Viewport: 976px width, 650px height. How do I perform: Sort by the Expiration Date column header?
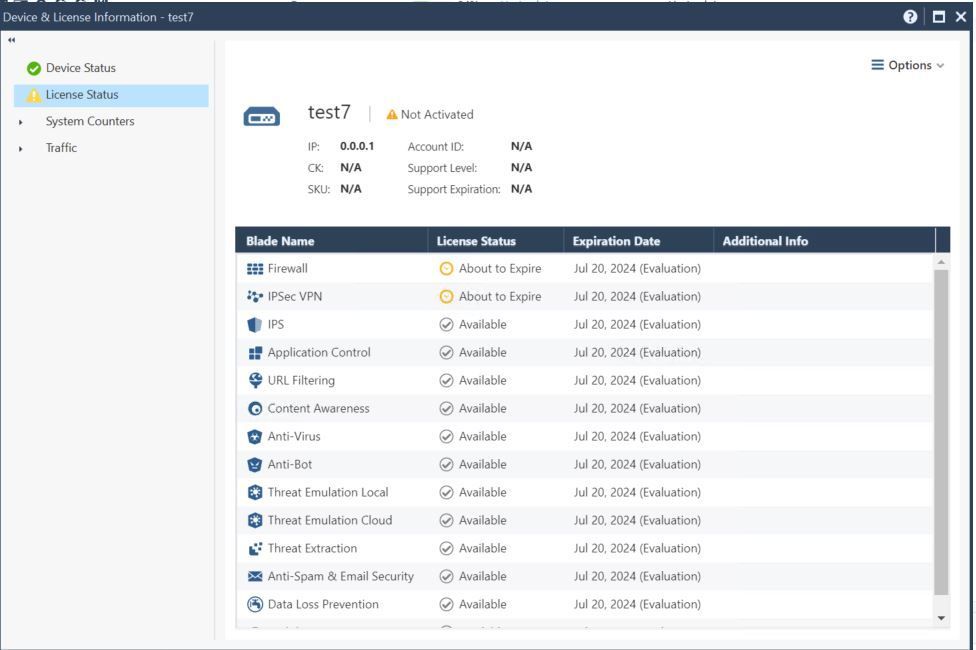[616, 241]
